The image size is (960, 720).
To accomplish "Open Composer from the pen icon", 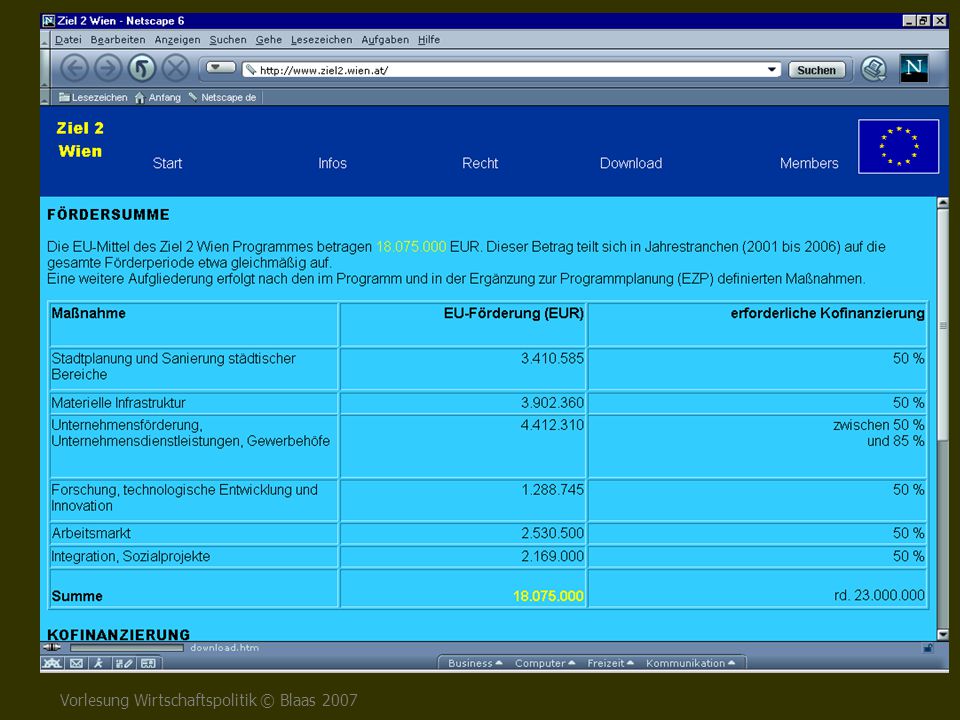I will coord(124,663).
